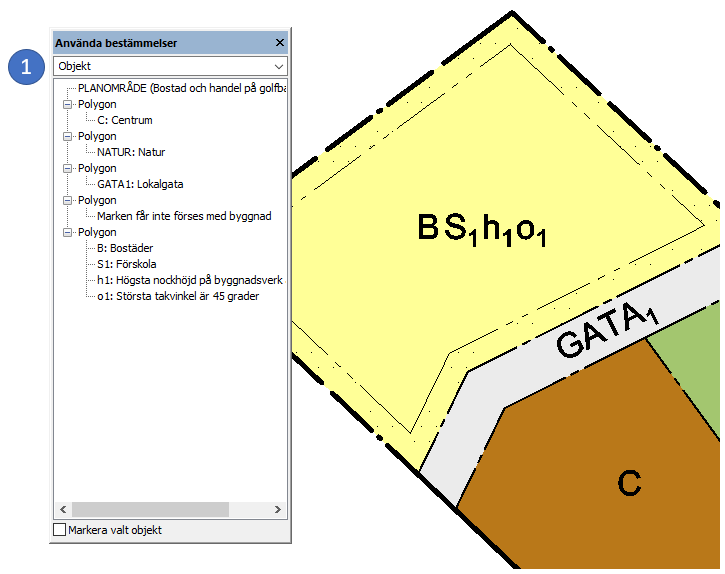Choose the GATA1: Lokalgata entry
725x574 pixels.
coord(140,184)
